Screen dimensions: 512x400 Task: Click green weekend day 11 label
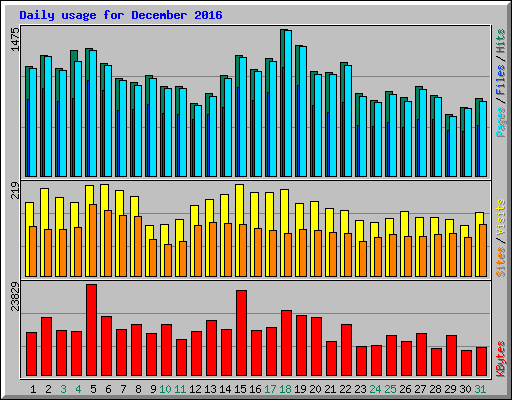click(180, 389)
